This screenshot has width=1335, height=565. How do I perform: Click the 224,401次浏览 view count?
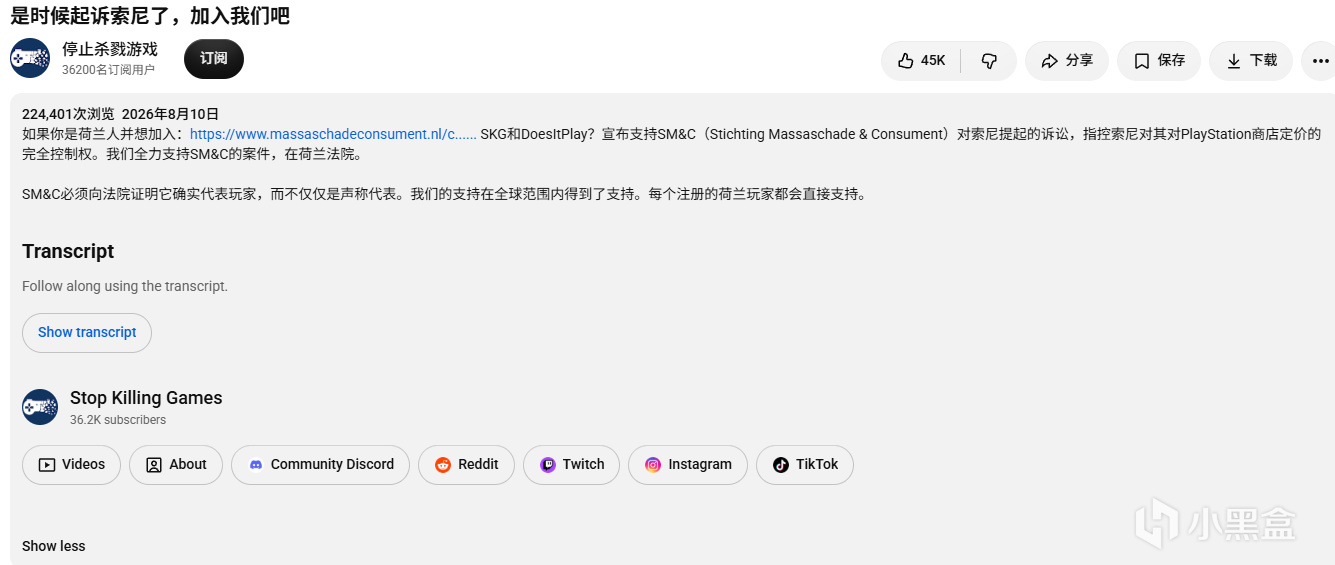click(68, 114)
